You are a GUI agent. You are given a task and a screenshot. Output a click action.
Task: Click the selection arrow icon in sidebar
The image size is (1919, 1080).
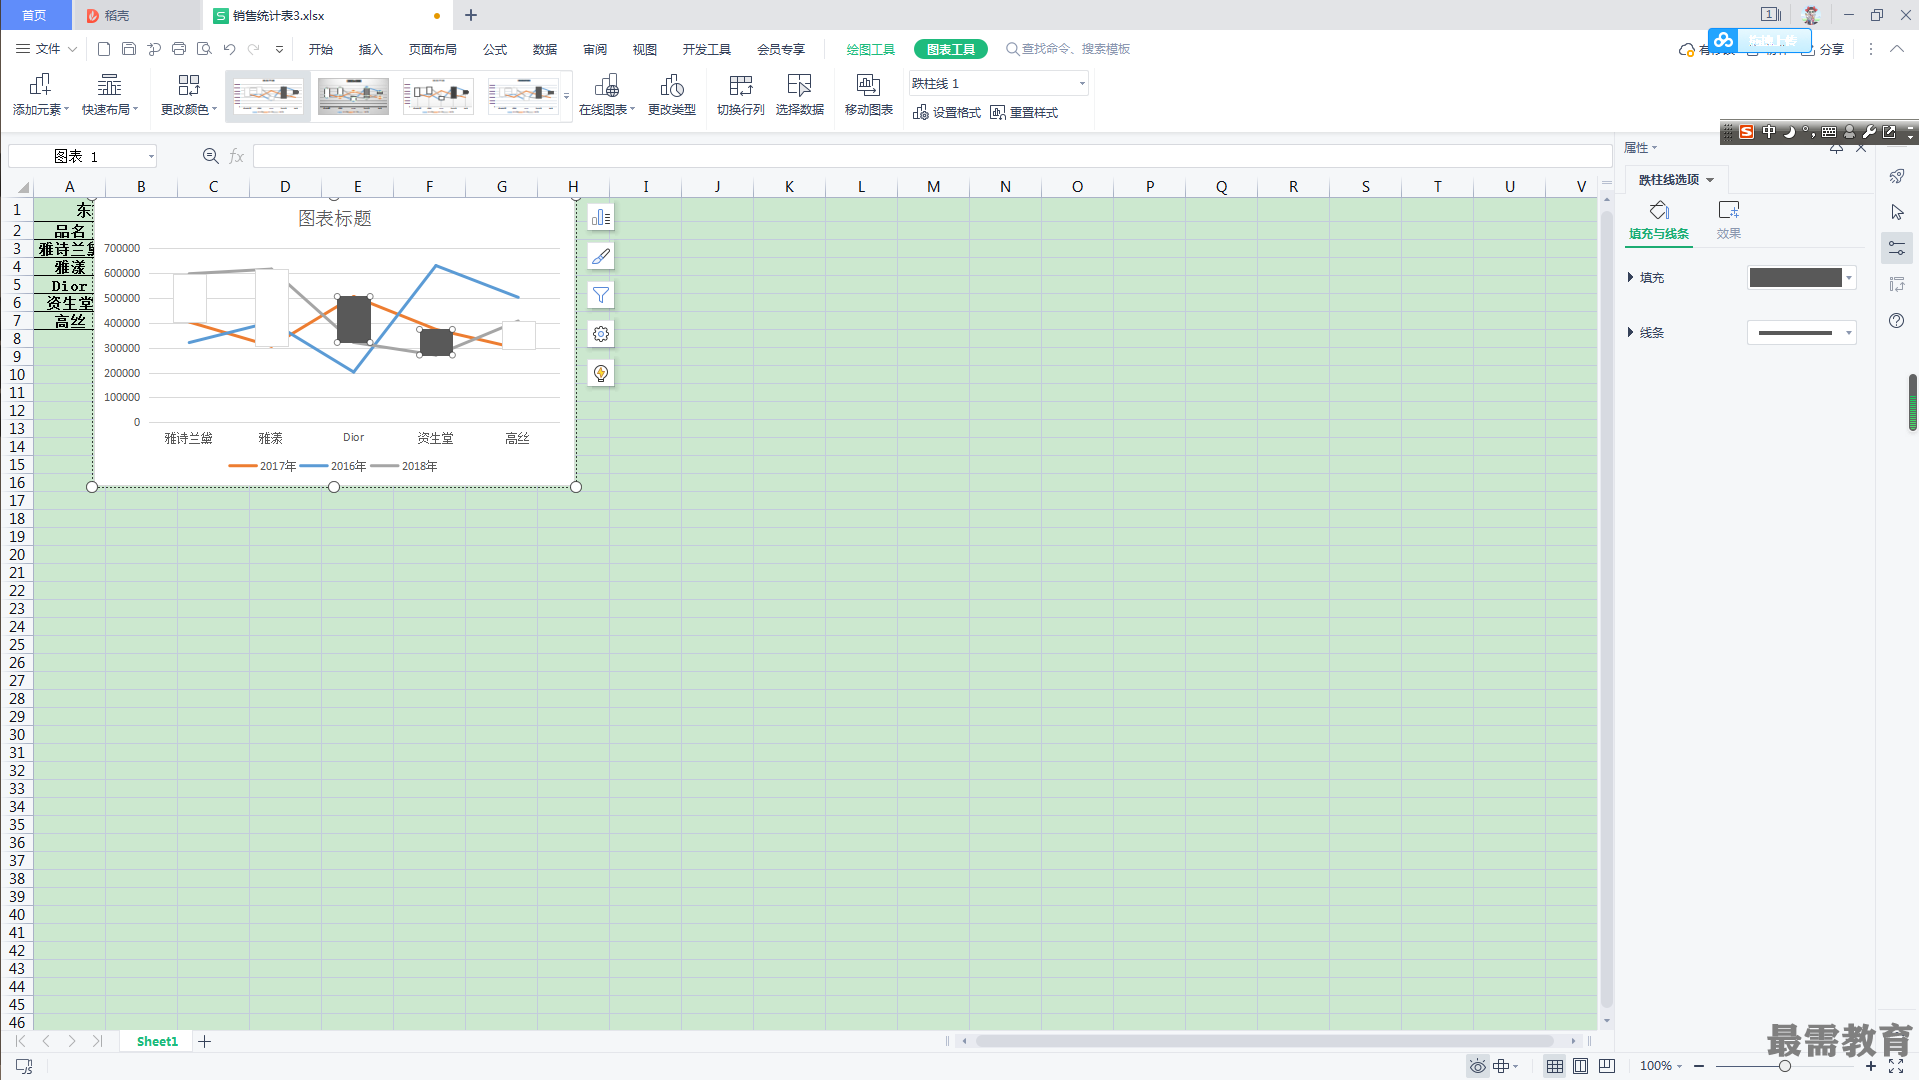pyautogui.click(x=1897, y=212)
